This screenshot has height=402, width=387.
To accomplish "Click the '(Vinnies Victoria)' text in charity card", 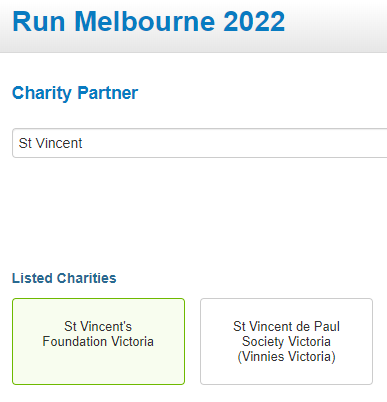I will tap(286, 357).
